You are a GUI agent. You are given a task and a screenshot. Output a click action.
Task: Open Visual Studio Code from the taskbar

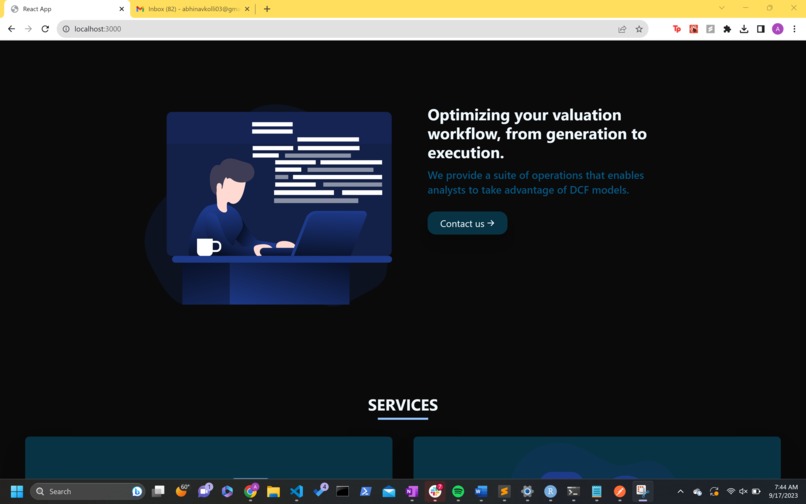[x=297, y=491]
